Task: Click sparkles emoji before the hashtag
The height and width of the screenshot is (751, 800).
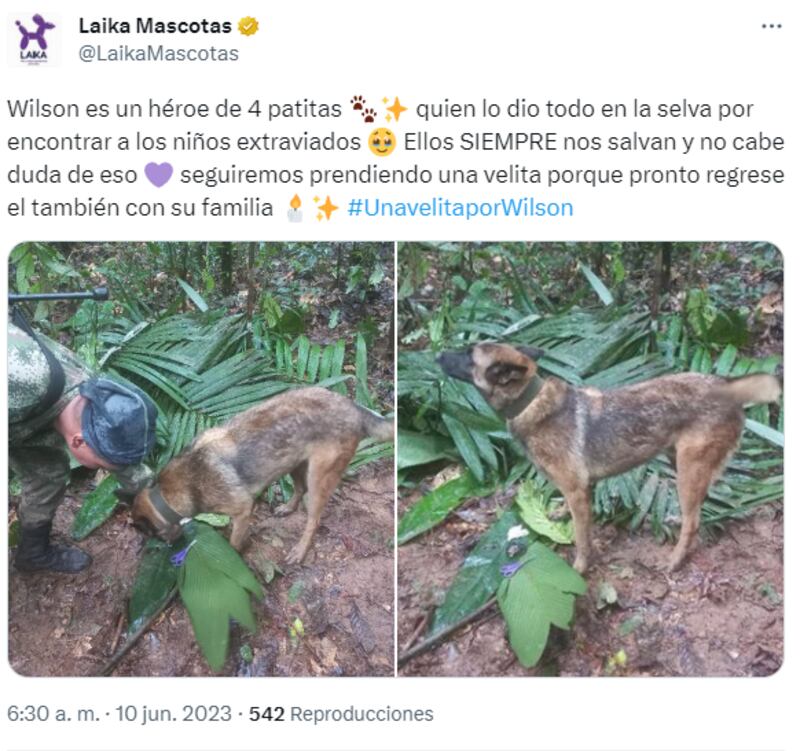Action: [326, 208]
